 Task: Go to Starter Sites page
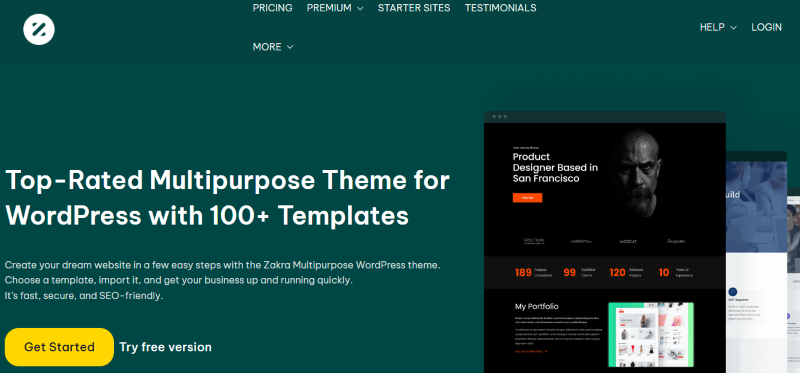click(414, 8)
